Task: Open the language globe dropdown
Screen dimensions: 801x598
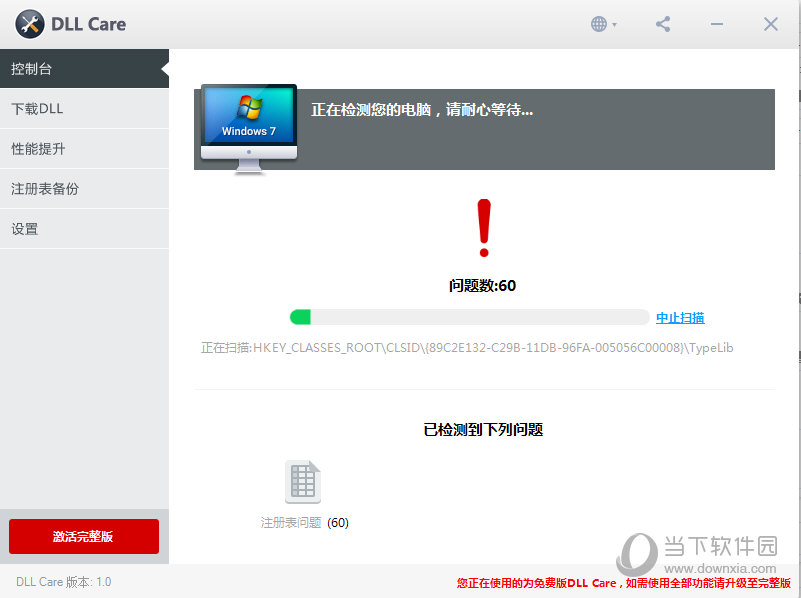Action: 604,24
